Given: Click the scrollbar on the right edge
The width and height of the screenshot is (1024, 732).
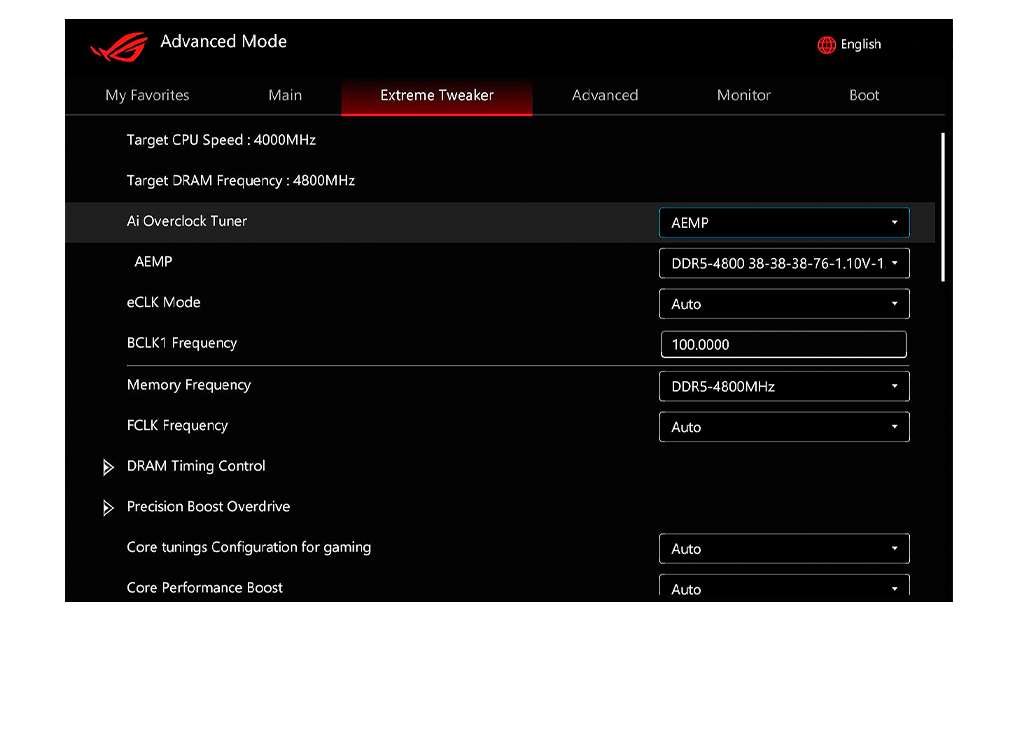Looking at the screenshot, I should pyautogui.click(x=944, y=200).
